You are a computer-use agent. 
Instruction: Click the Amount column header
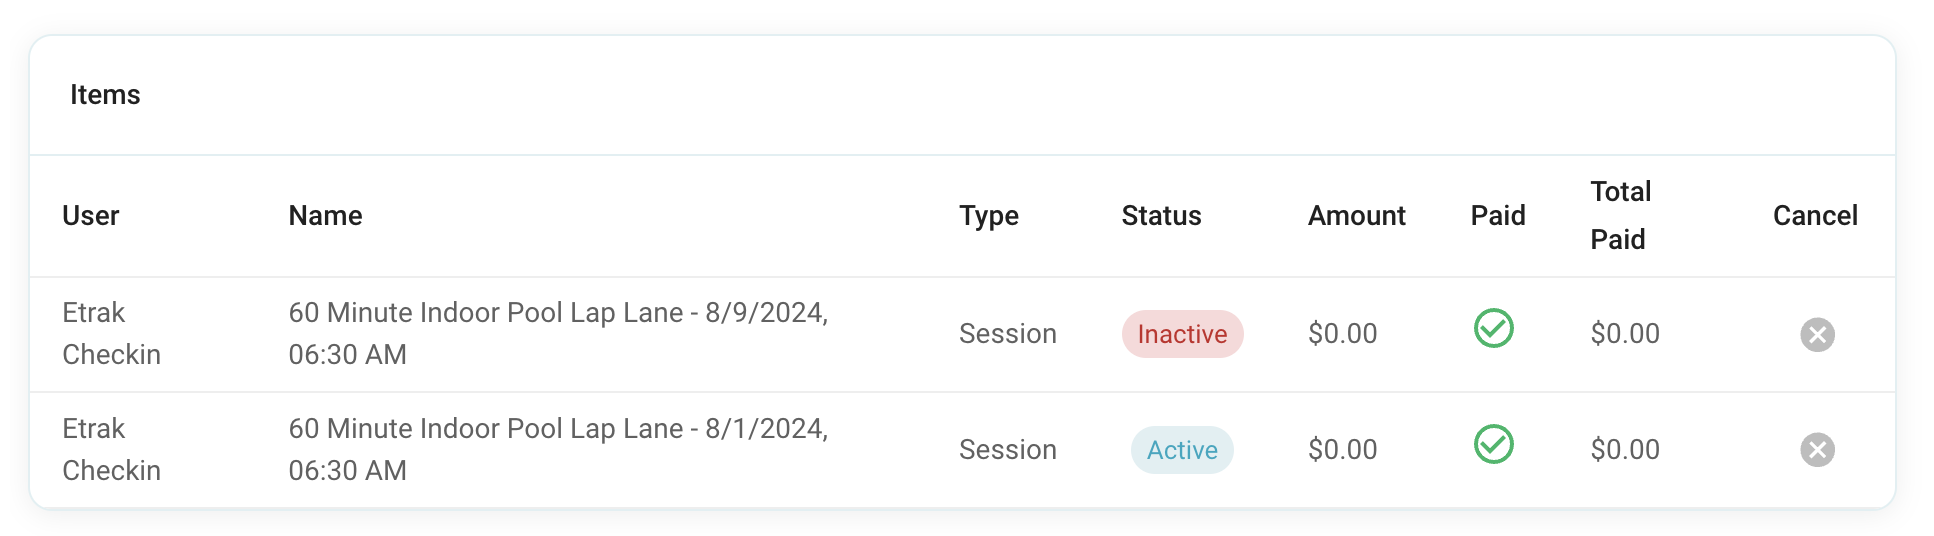[1357, 216]
